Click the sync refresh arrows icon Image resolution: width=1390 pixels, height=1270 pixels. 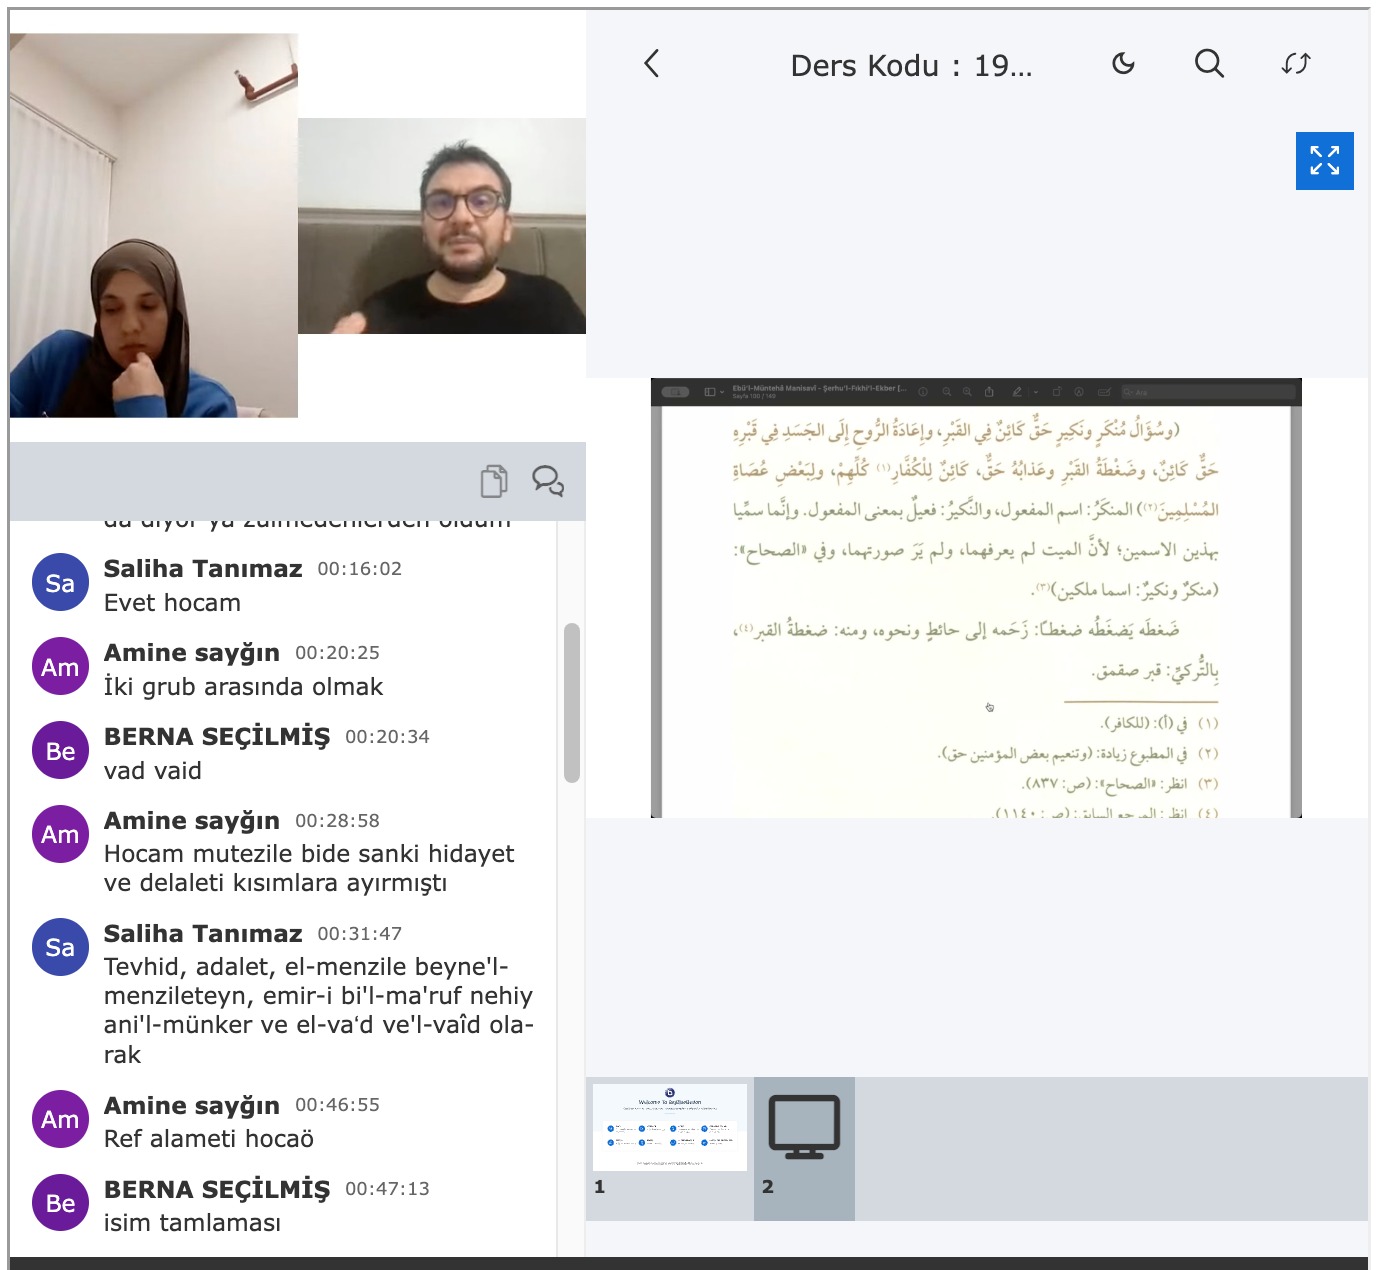tap(1296, 64)
